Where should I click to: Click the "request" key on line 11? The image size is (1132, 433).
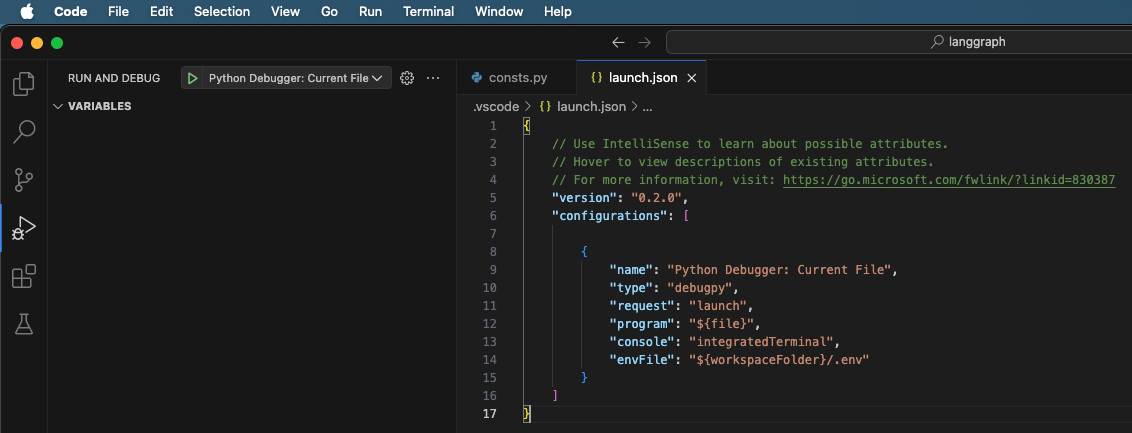point(642,306)
